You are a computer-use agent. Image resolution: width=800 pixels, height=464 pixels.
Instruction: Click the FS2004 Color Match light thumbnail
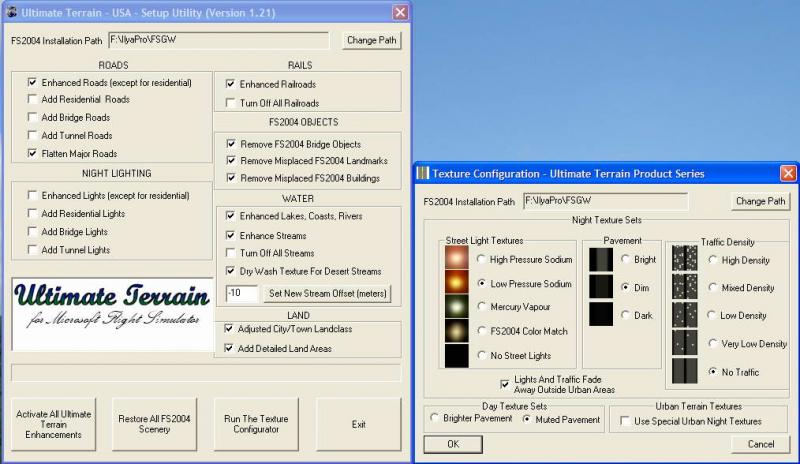point(457,330)
